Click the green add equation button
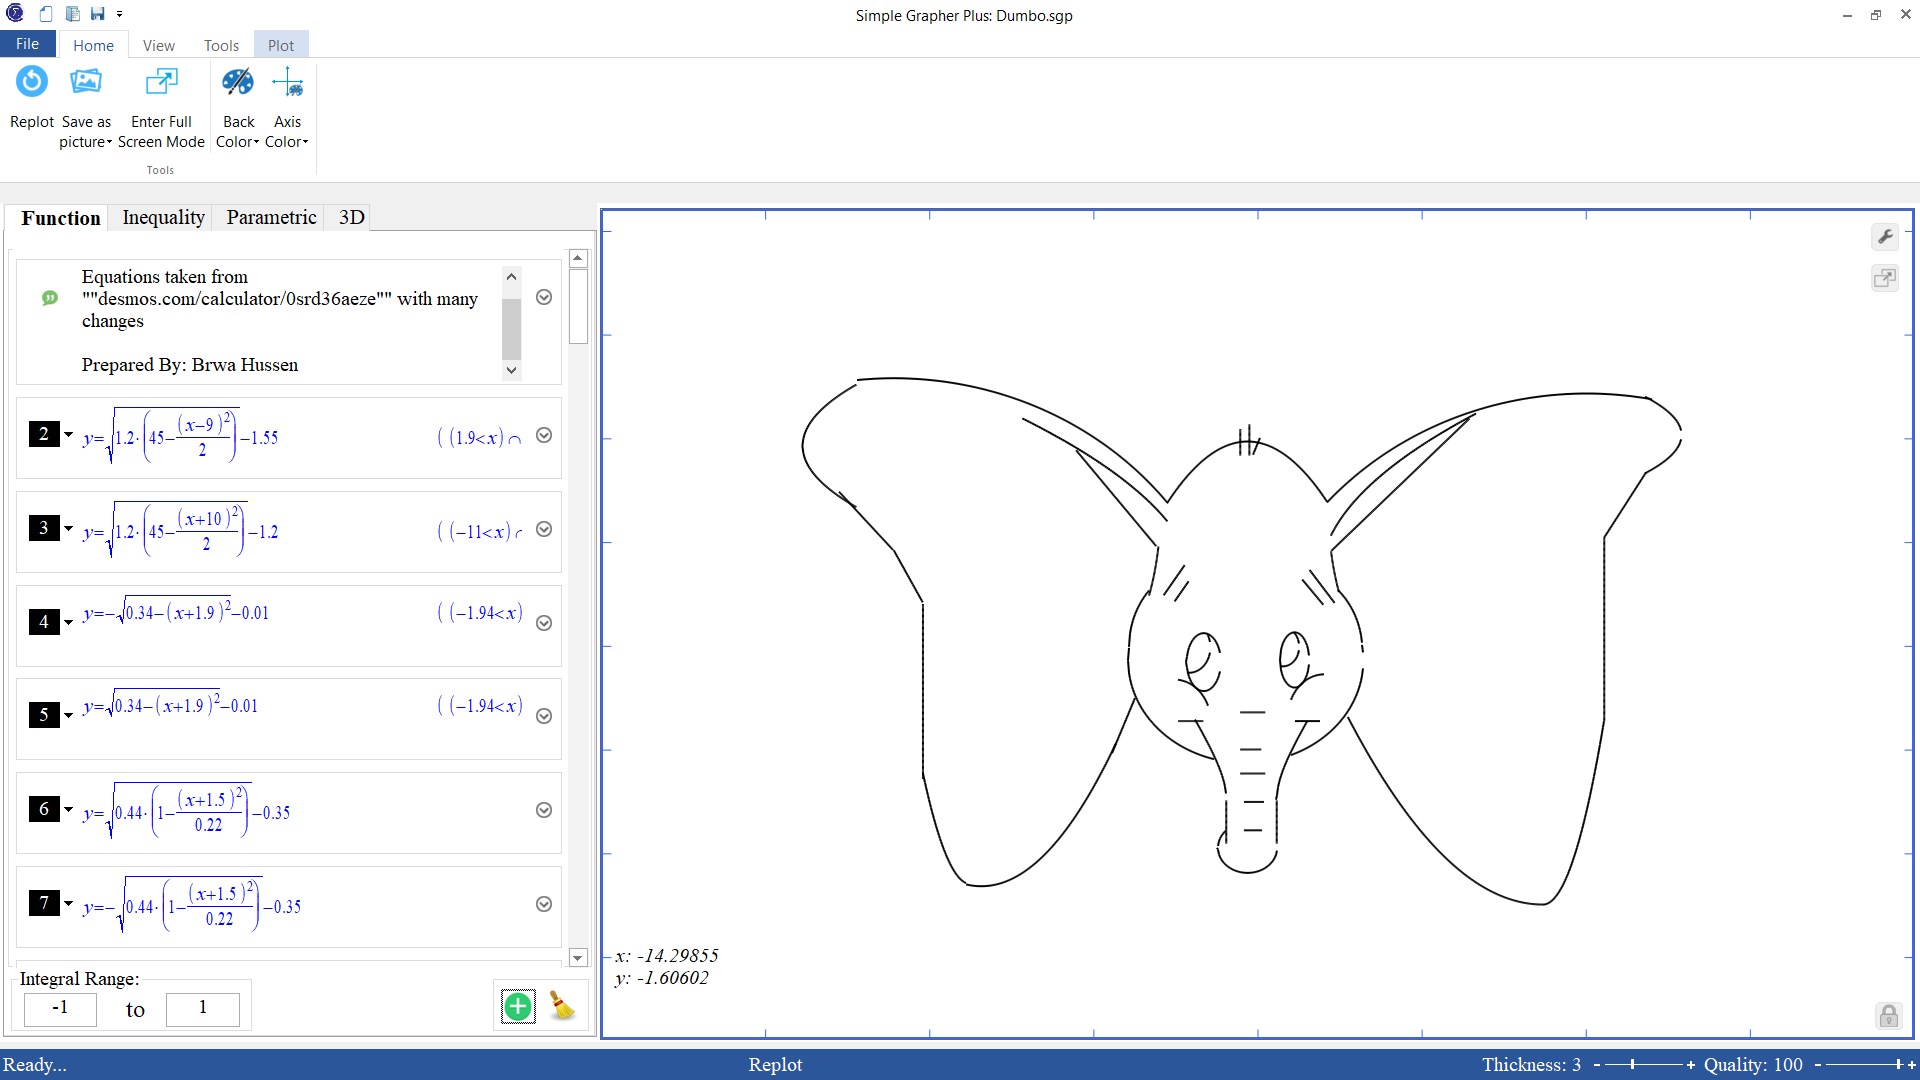 point(518,1006)
